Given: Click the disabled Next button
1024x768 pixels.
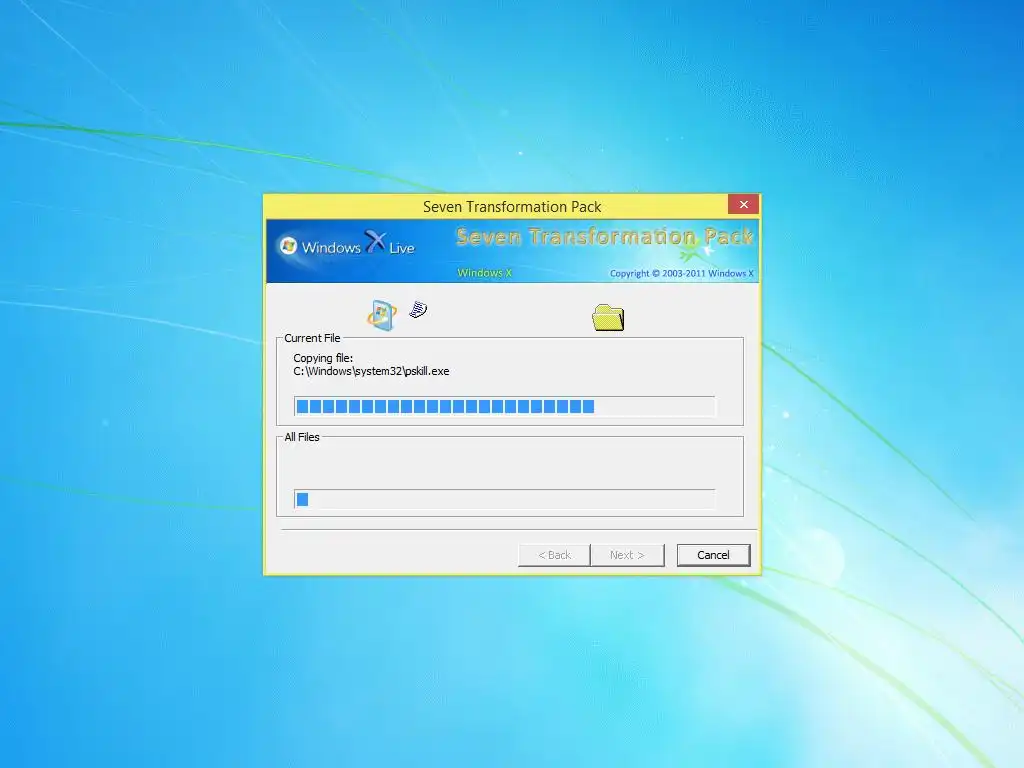Looking at the screenshot, I should click(x=627, y=555).
